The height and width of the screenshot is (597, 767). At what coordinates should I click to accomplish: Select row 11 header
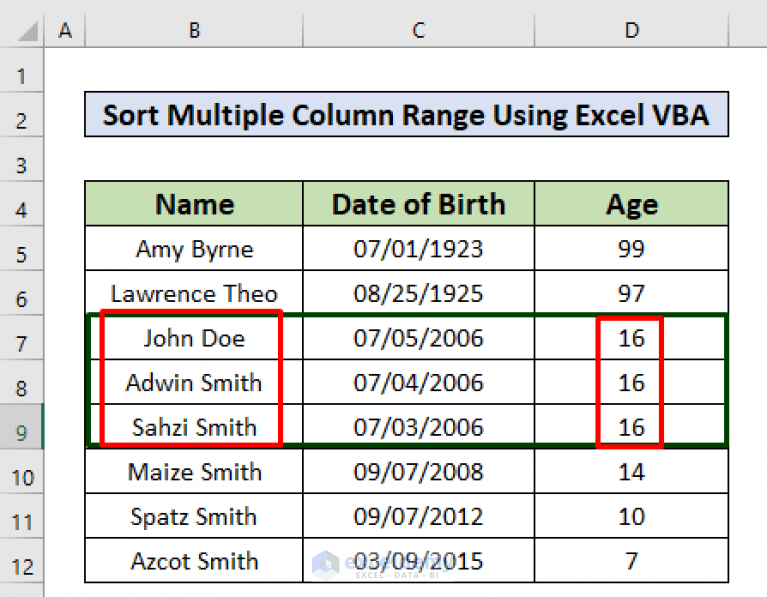click(x=22, y=516)
